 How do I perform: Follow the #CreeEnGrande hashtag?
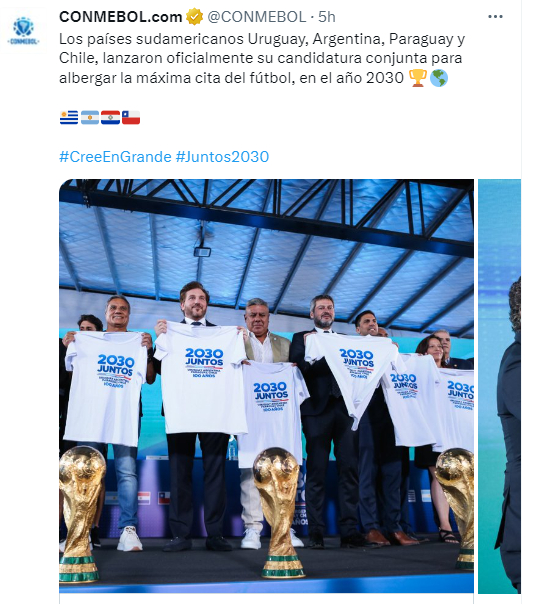click(115, 157)
